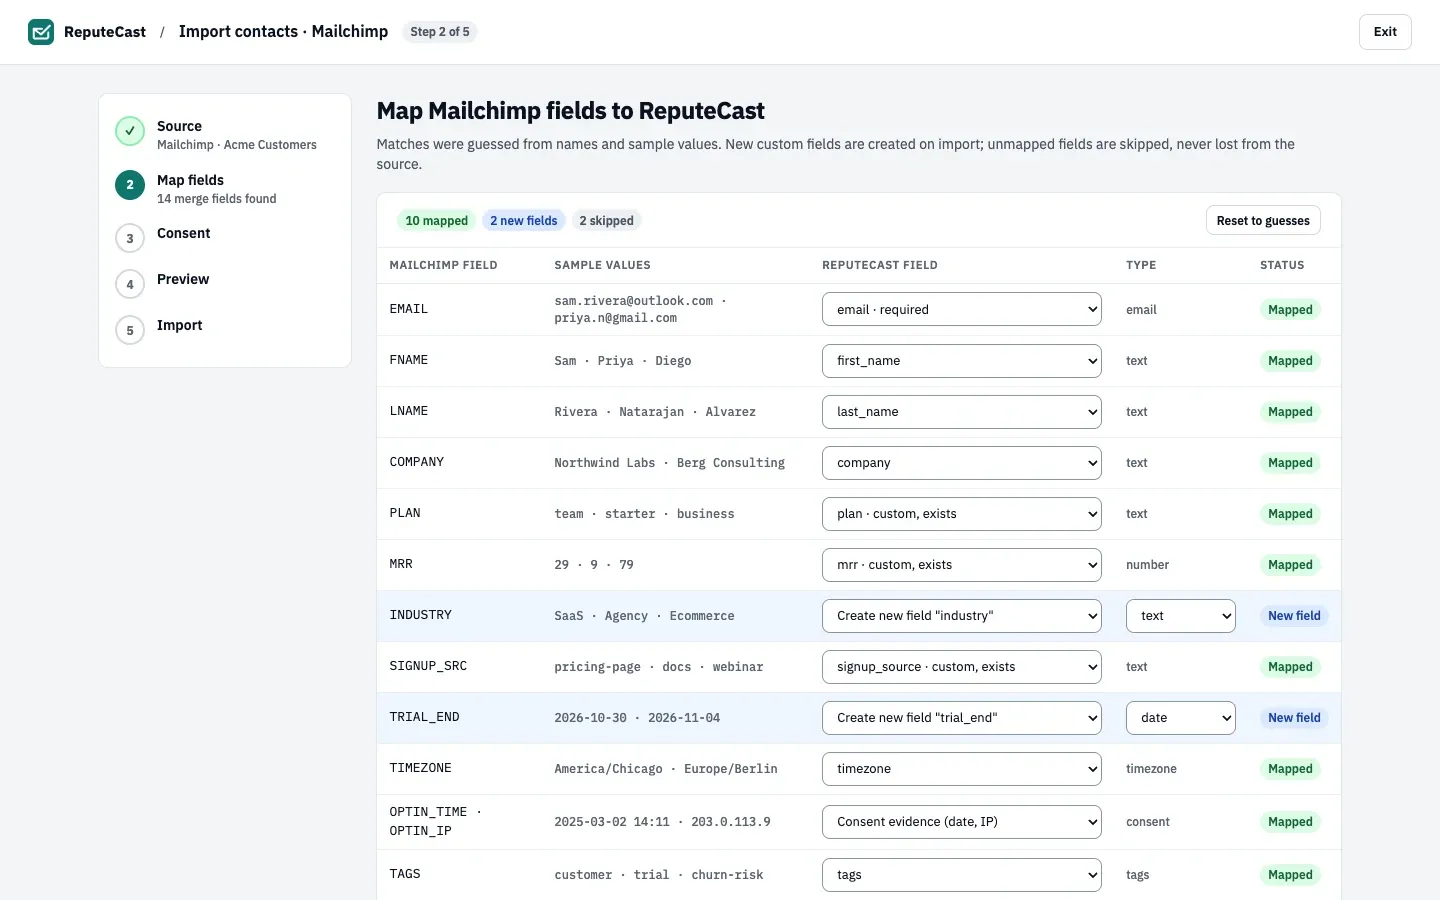This screenshot has height=900, width=1440.
Task: Click the Step 2 of 5 badge
Action: (x=440, y=32)
